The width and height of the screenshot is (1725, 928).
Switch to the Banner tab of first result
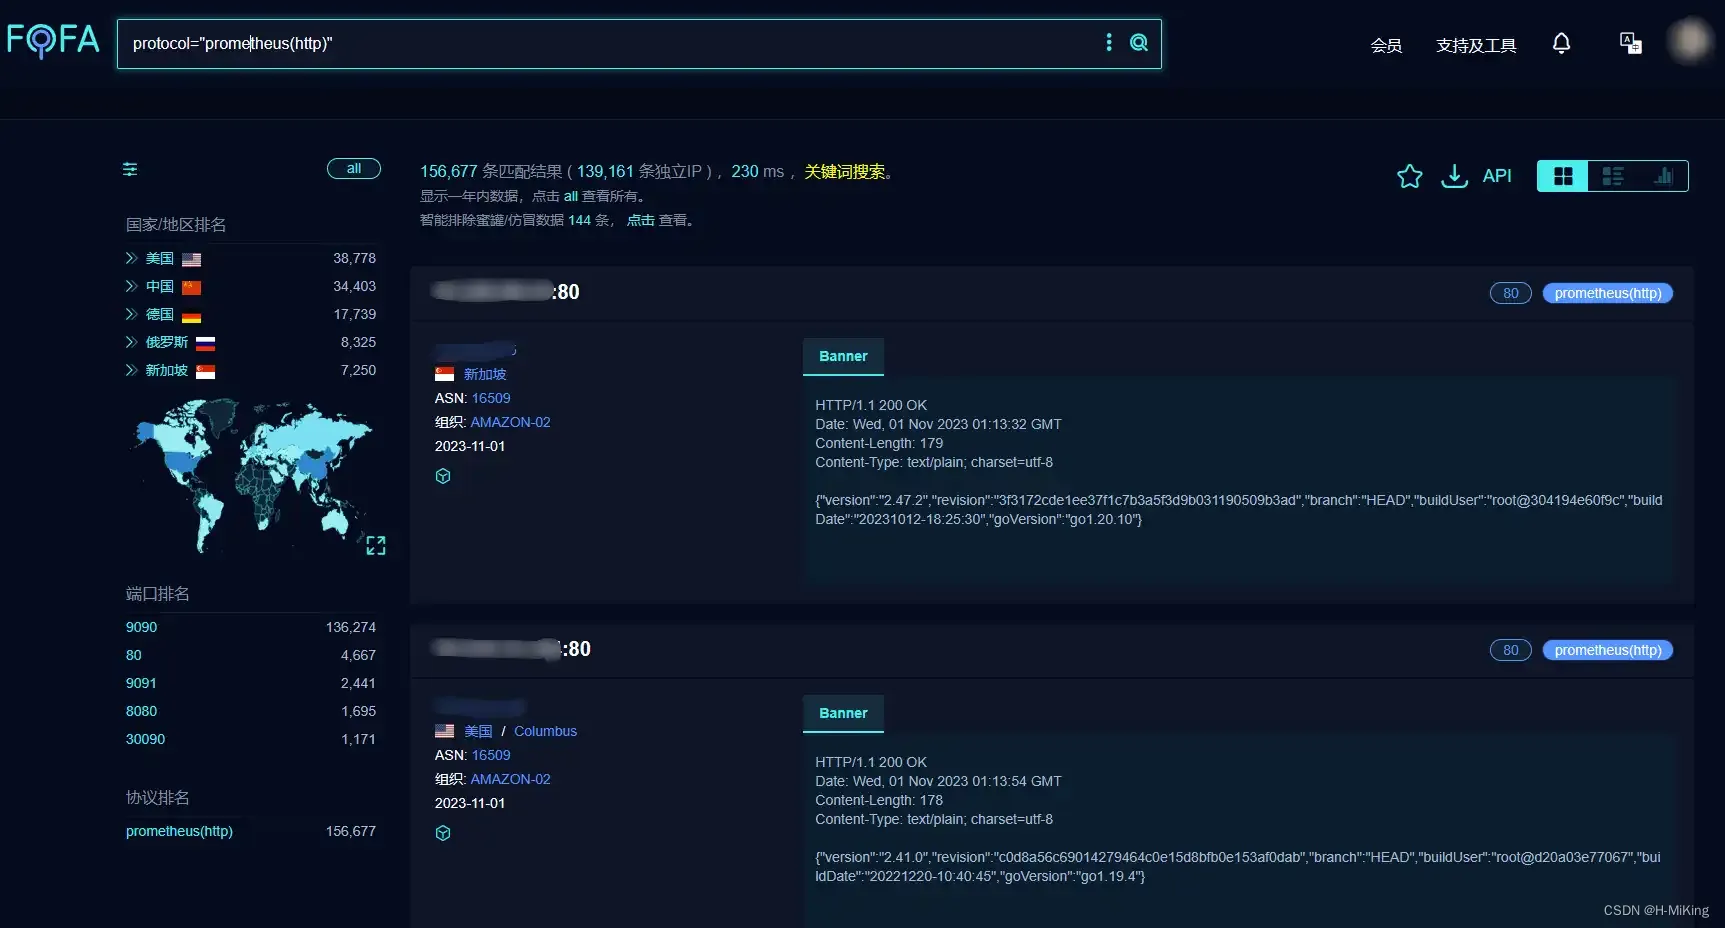tap(843, 356)
